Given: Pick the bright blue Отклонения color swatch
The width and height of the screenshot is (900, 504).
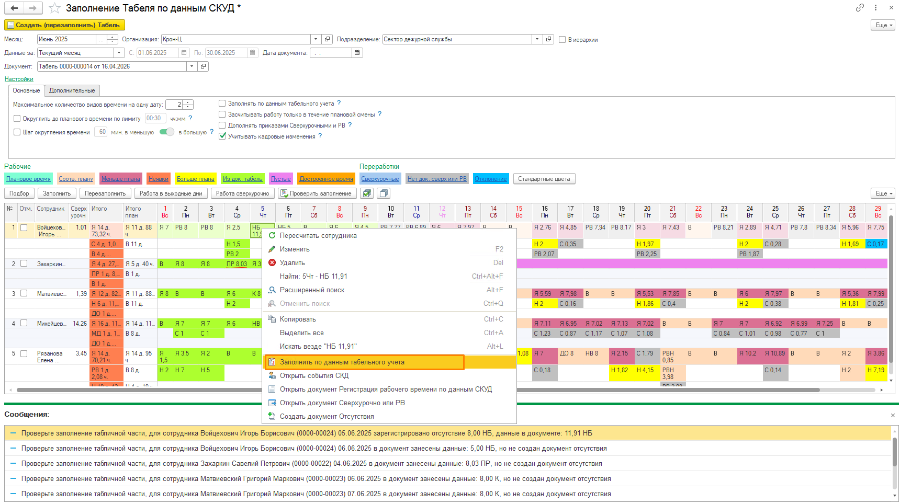Looking at the screenshot, I should pos(491,179).
